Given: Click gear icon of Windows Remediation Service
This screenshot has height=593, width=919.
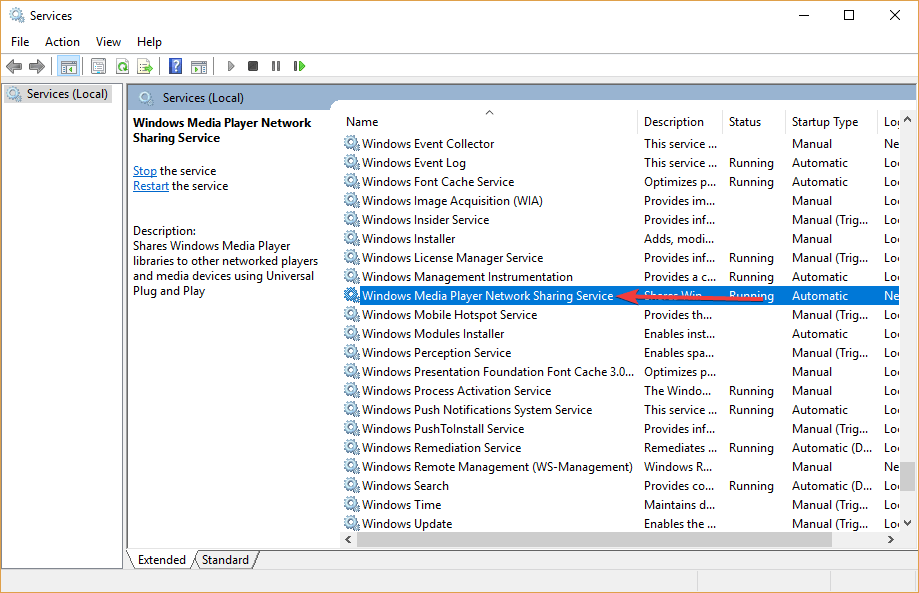Looking at the screenshot, I should click(352, 447).
